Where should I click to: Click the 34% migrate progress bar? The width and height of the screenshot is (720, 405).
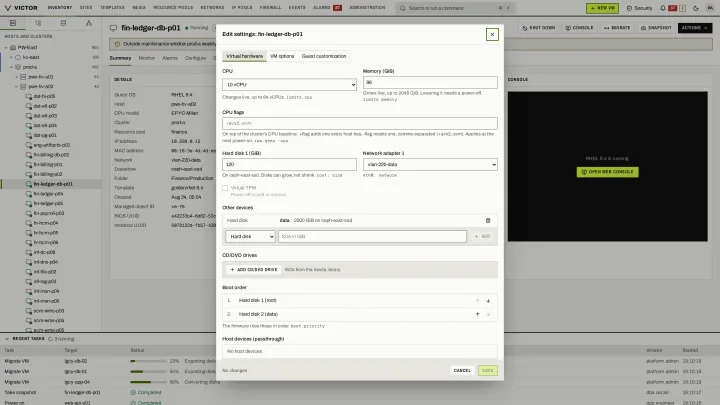[x=148, y=371]
